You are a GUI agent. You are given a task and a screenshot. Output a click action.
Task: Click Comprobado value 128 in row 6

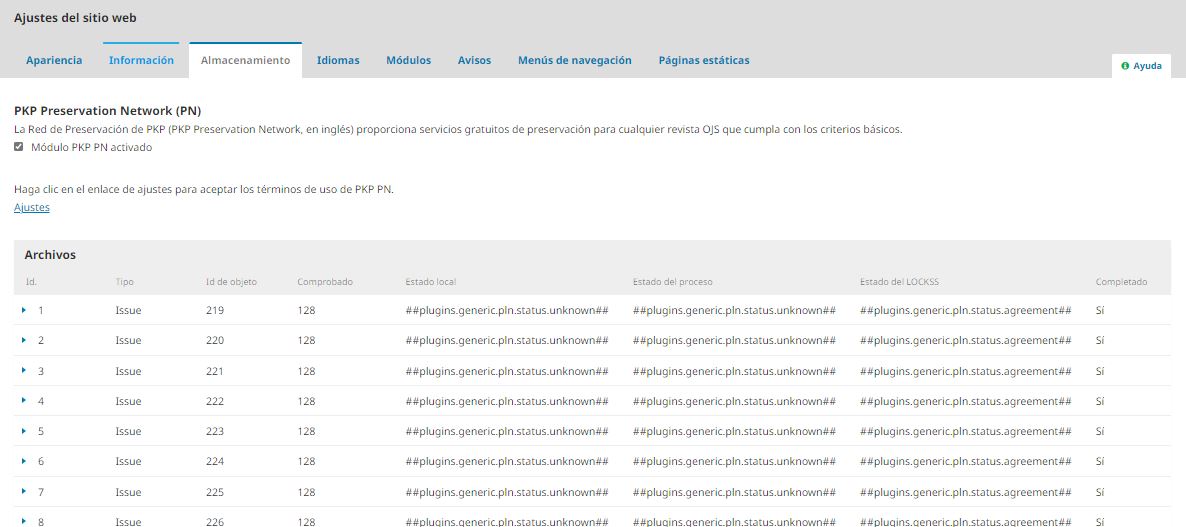[306, 461]
